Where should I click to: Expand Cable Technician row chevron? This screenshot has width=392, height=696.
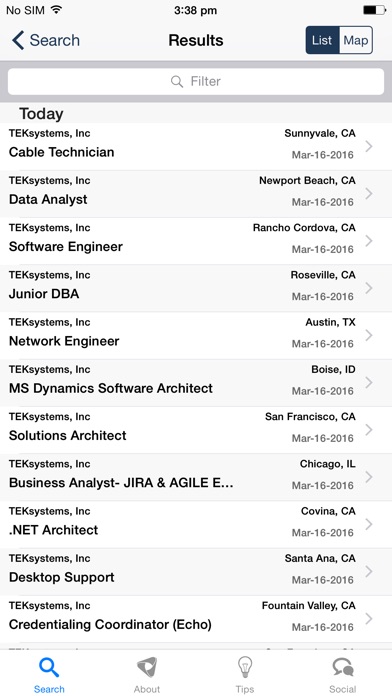click(x=369, y=146)
